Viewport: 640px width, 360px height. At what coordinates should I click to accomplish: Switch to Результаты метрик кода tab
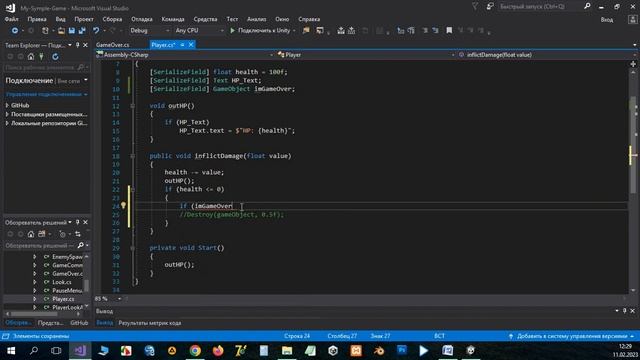150,323
